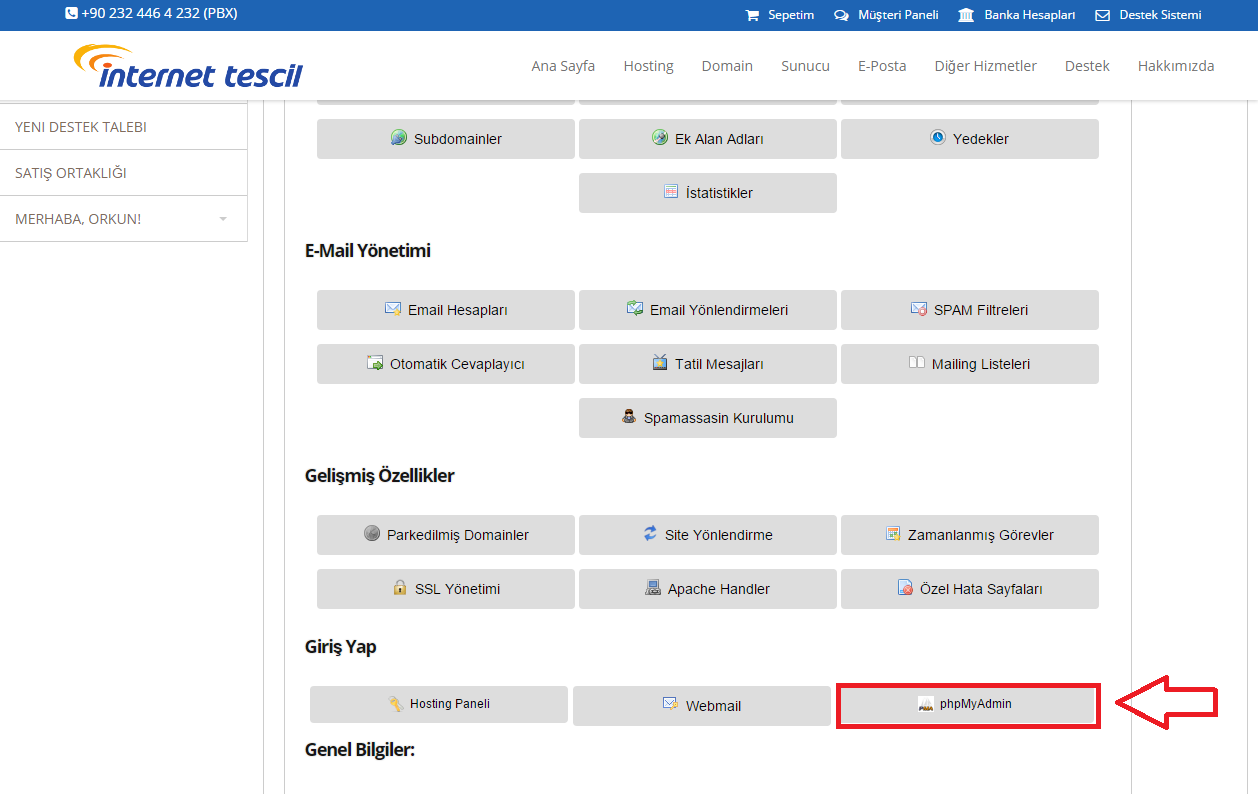
Task: Click the Site Yönlendirme arrows icon
Action: (x=650, y=534)
